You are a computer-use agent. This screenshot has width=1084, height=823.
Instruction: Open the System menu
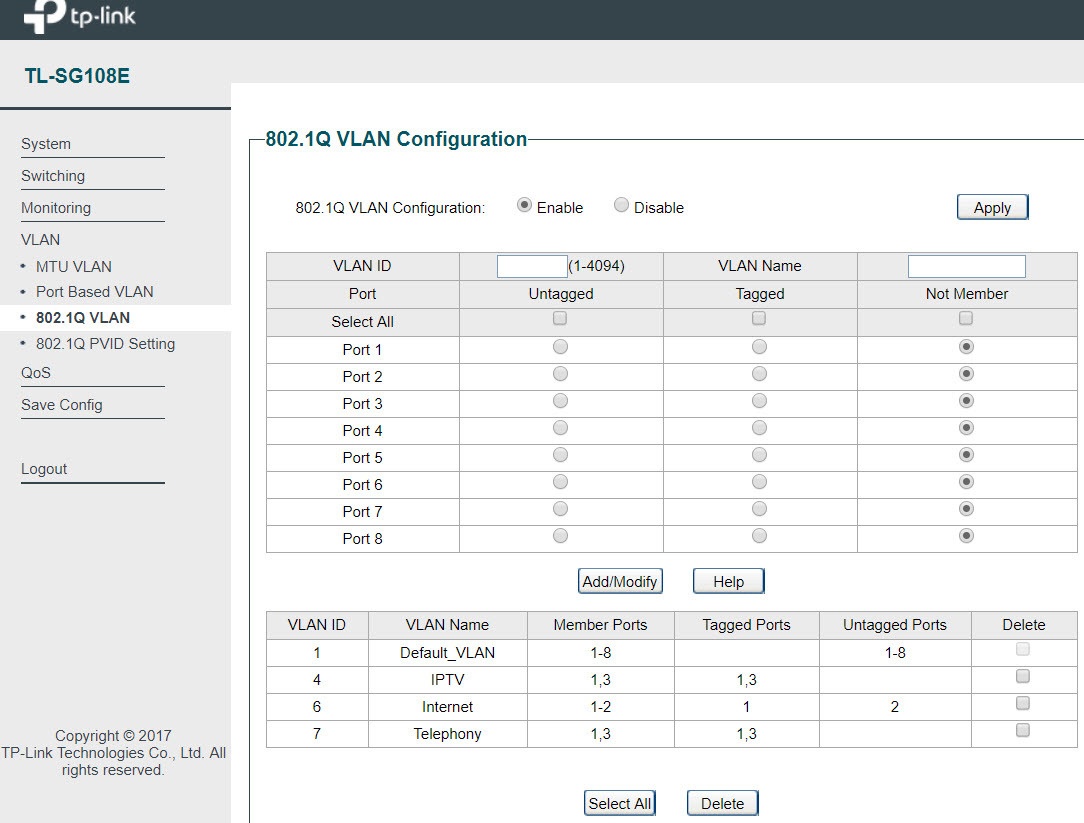pos(46,144)
